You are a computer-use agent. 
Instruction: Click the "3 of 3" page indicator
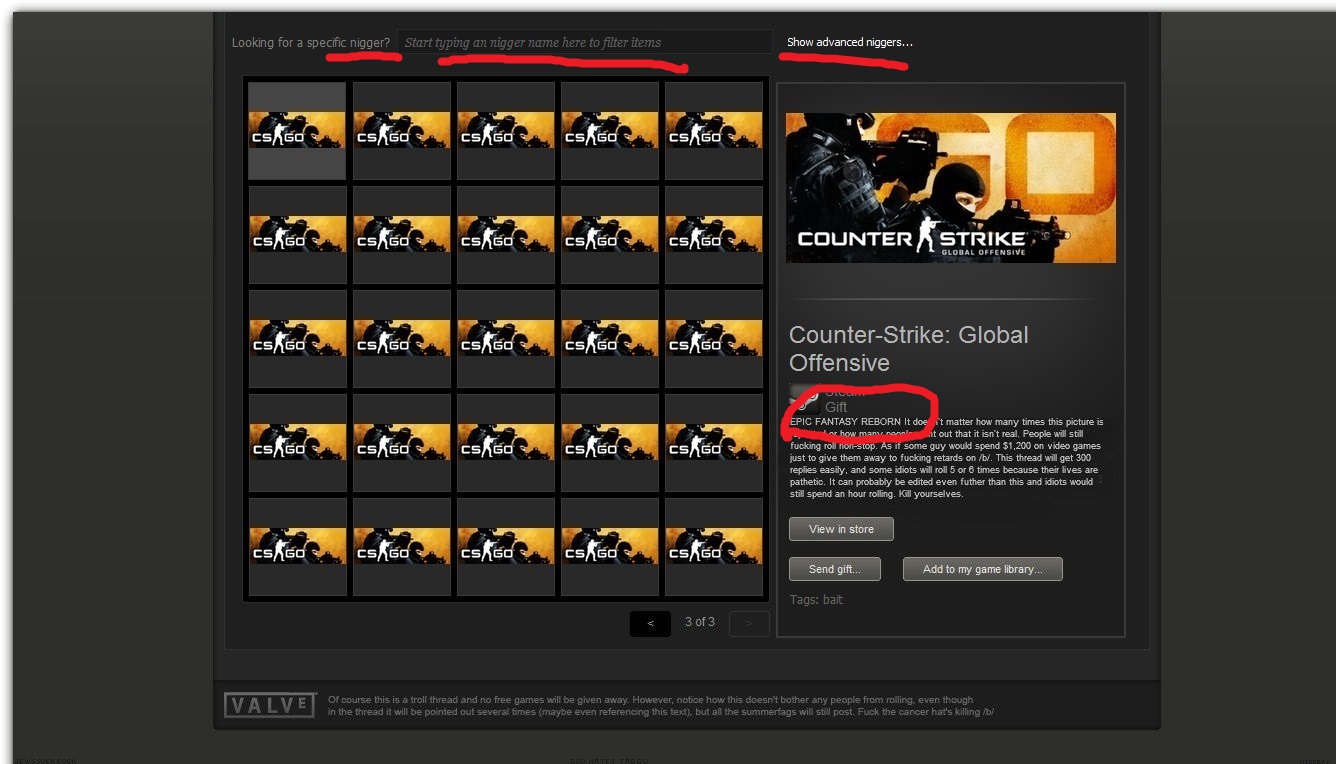tap(700, 622)
